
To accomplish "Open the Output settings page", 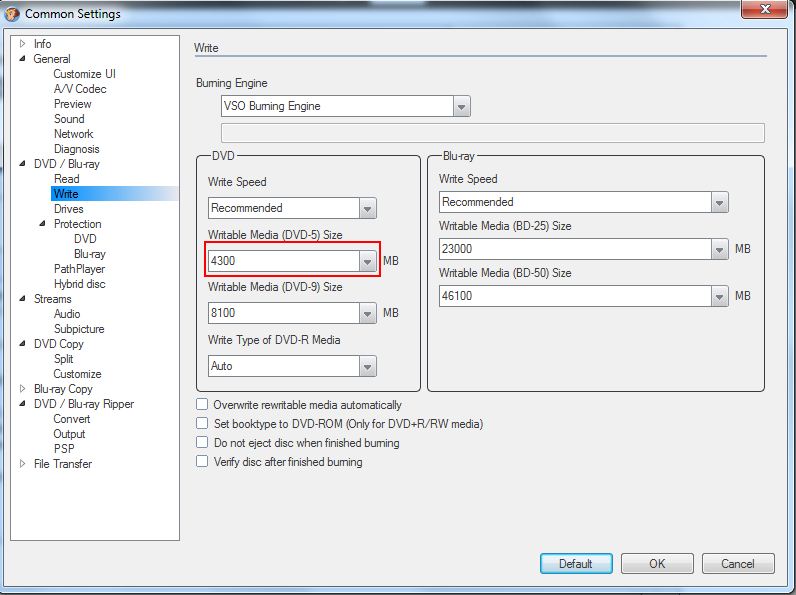I will (69, 434).
